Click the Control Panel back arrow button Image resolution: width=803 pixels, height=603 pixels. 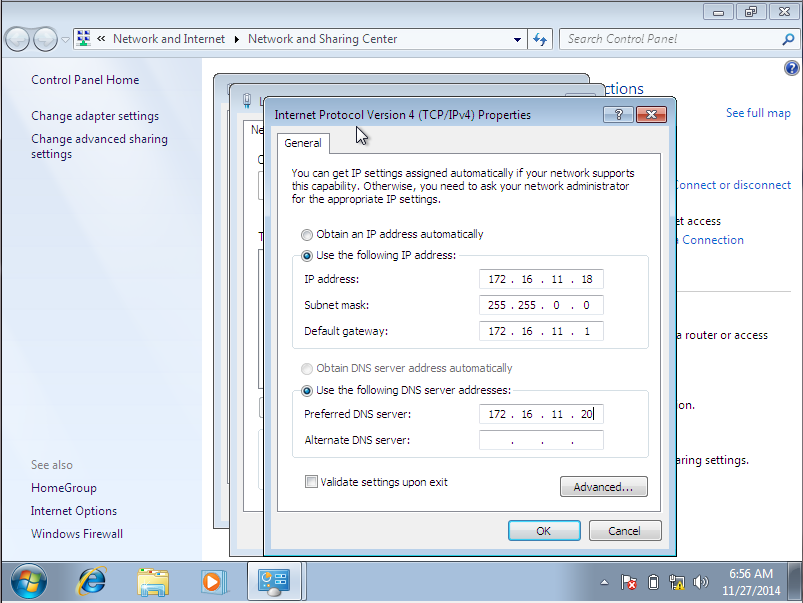17,39
